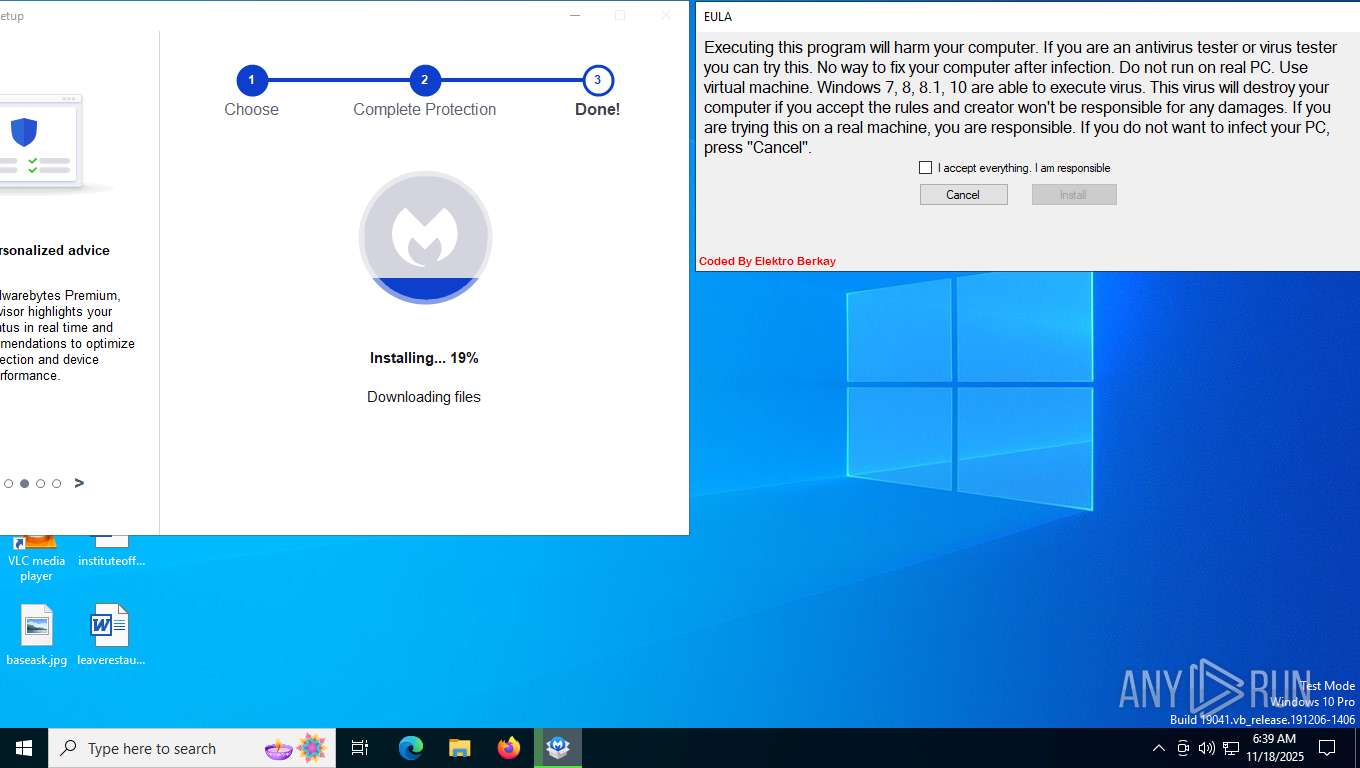1360x768 pixels.
Task: Click step 2 'Complete Protection' circle
Action: (x=424, y=80)
